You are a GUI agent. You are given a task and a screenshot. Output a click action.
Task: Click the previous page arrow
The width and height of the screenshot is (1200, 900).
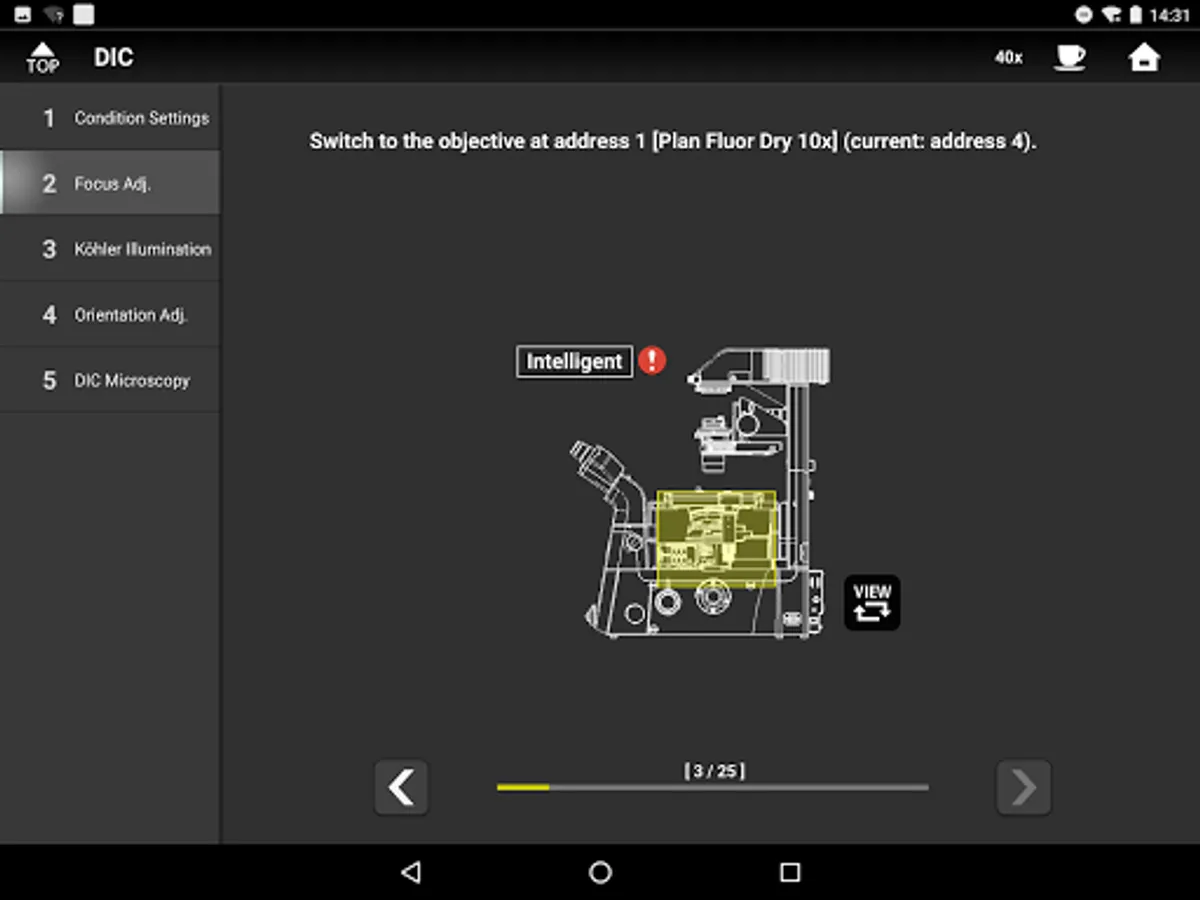pos(401,788)
